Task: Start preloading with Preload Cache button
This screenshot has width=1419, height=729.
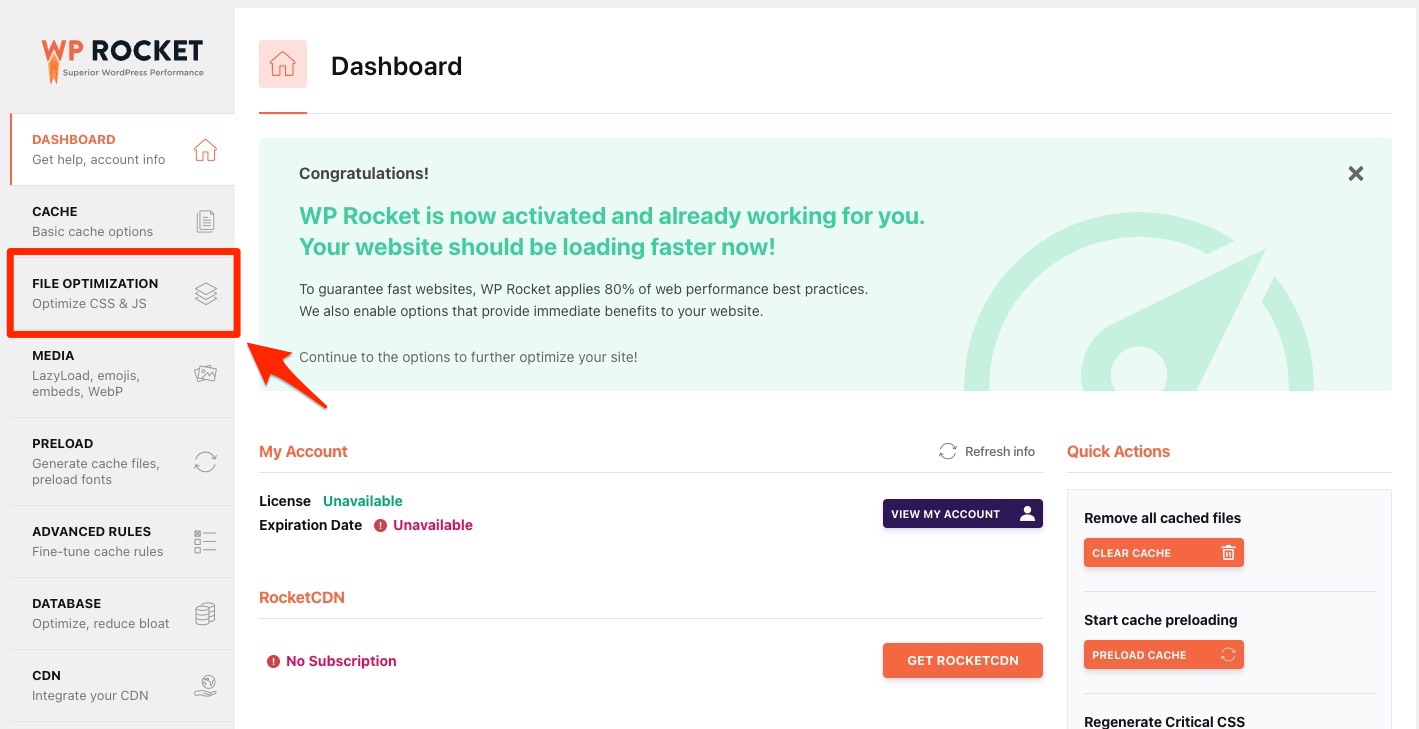Action: 1163,655
